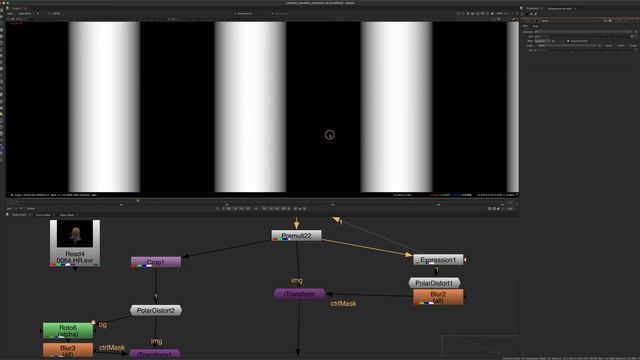Click the red indicator on the Roto6 node

(x=93, y=323)
